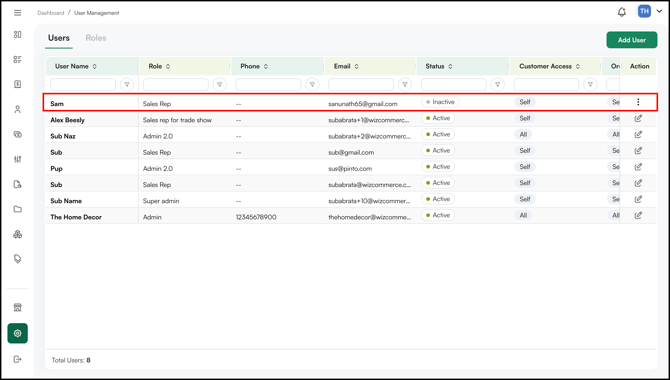This screenshot has height=380, width=670.
Task: Select the user name Sam
Action: [x=57, y=104]
